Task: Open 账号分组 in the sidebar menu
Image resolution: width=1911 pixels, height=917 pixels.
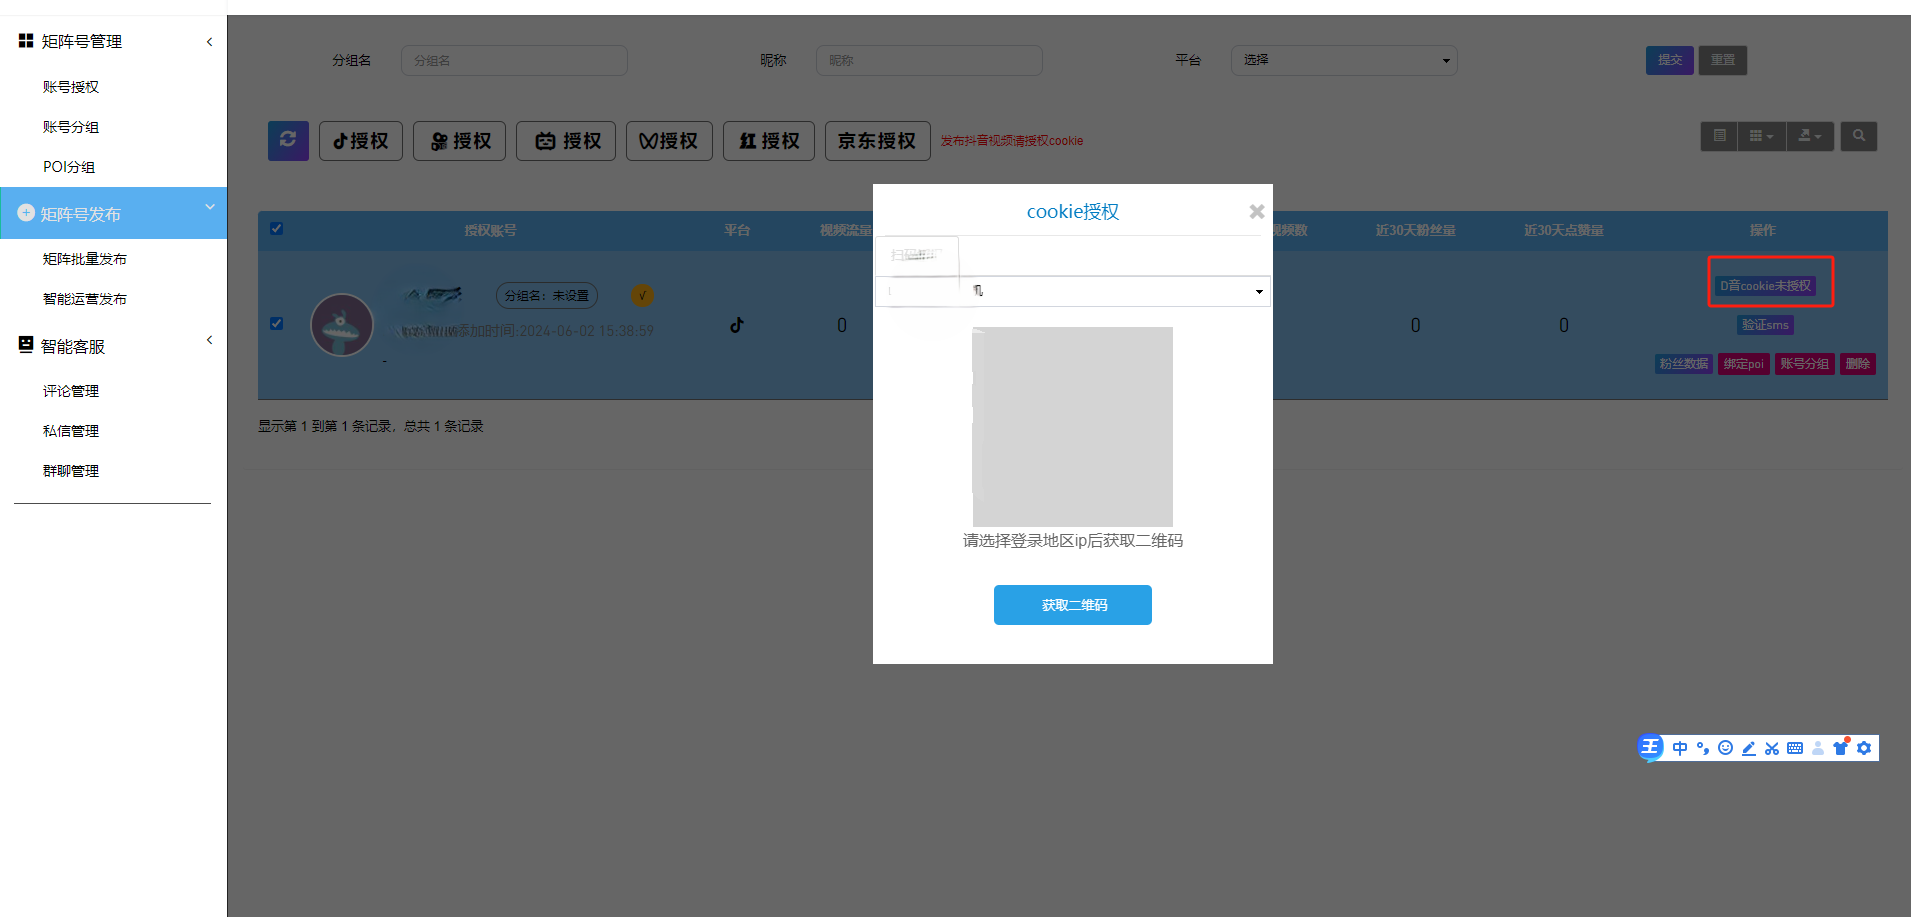Action: [x=71, y=127]
